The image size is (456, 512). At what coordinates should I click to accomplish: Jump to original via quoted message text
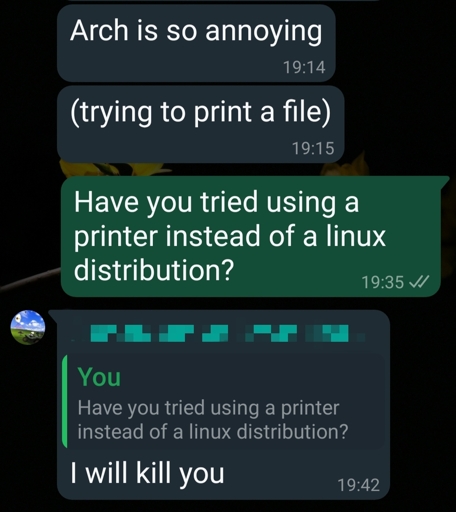(x=213, y=420)
